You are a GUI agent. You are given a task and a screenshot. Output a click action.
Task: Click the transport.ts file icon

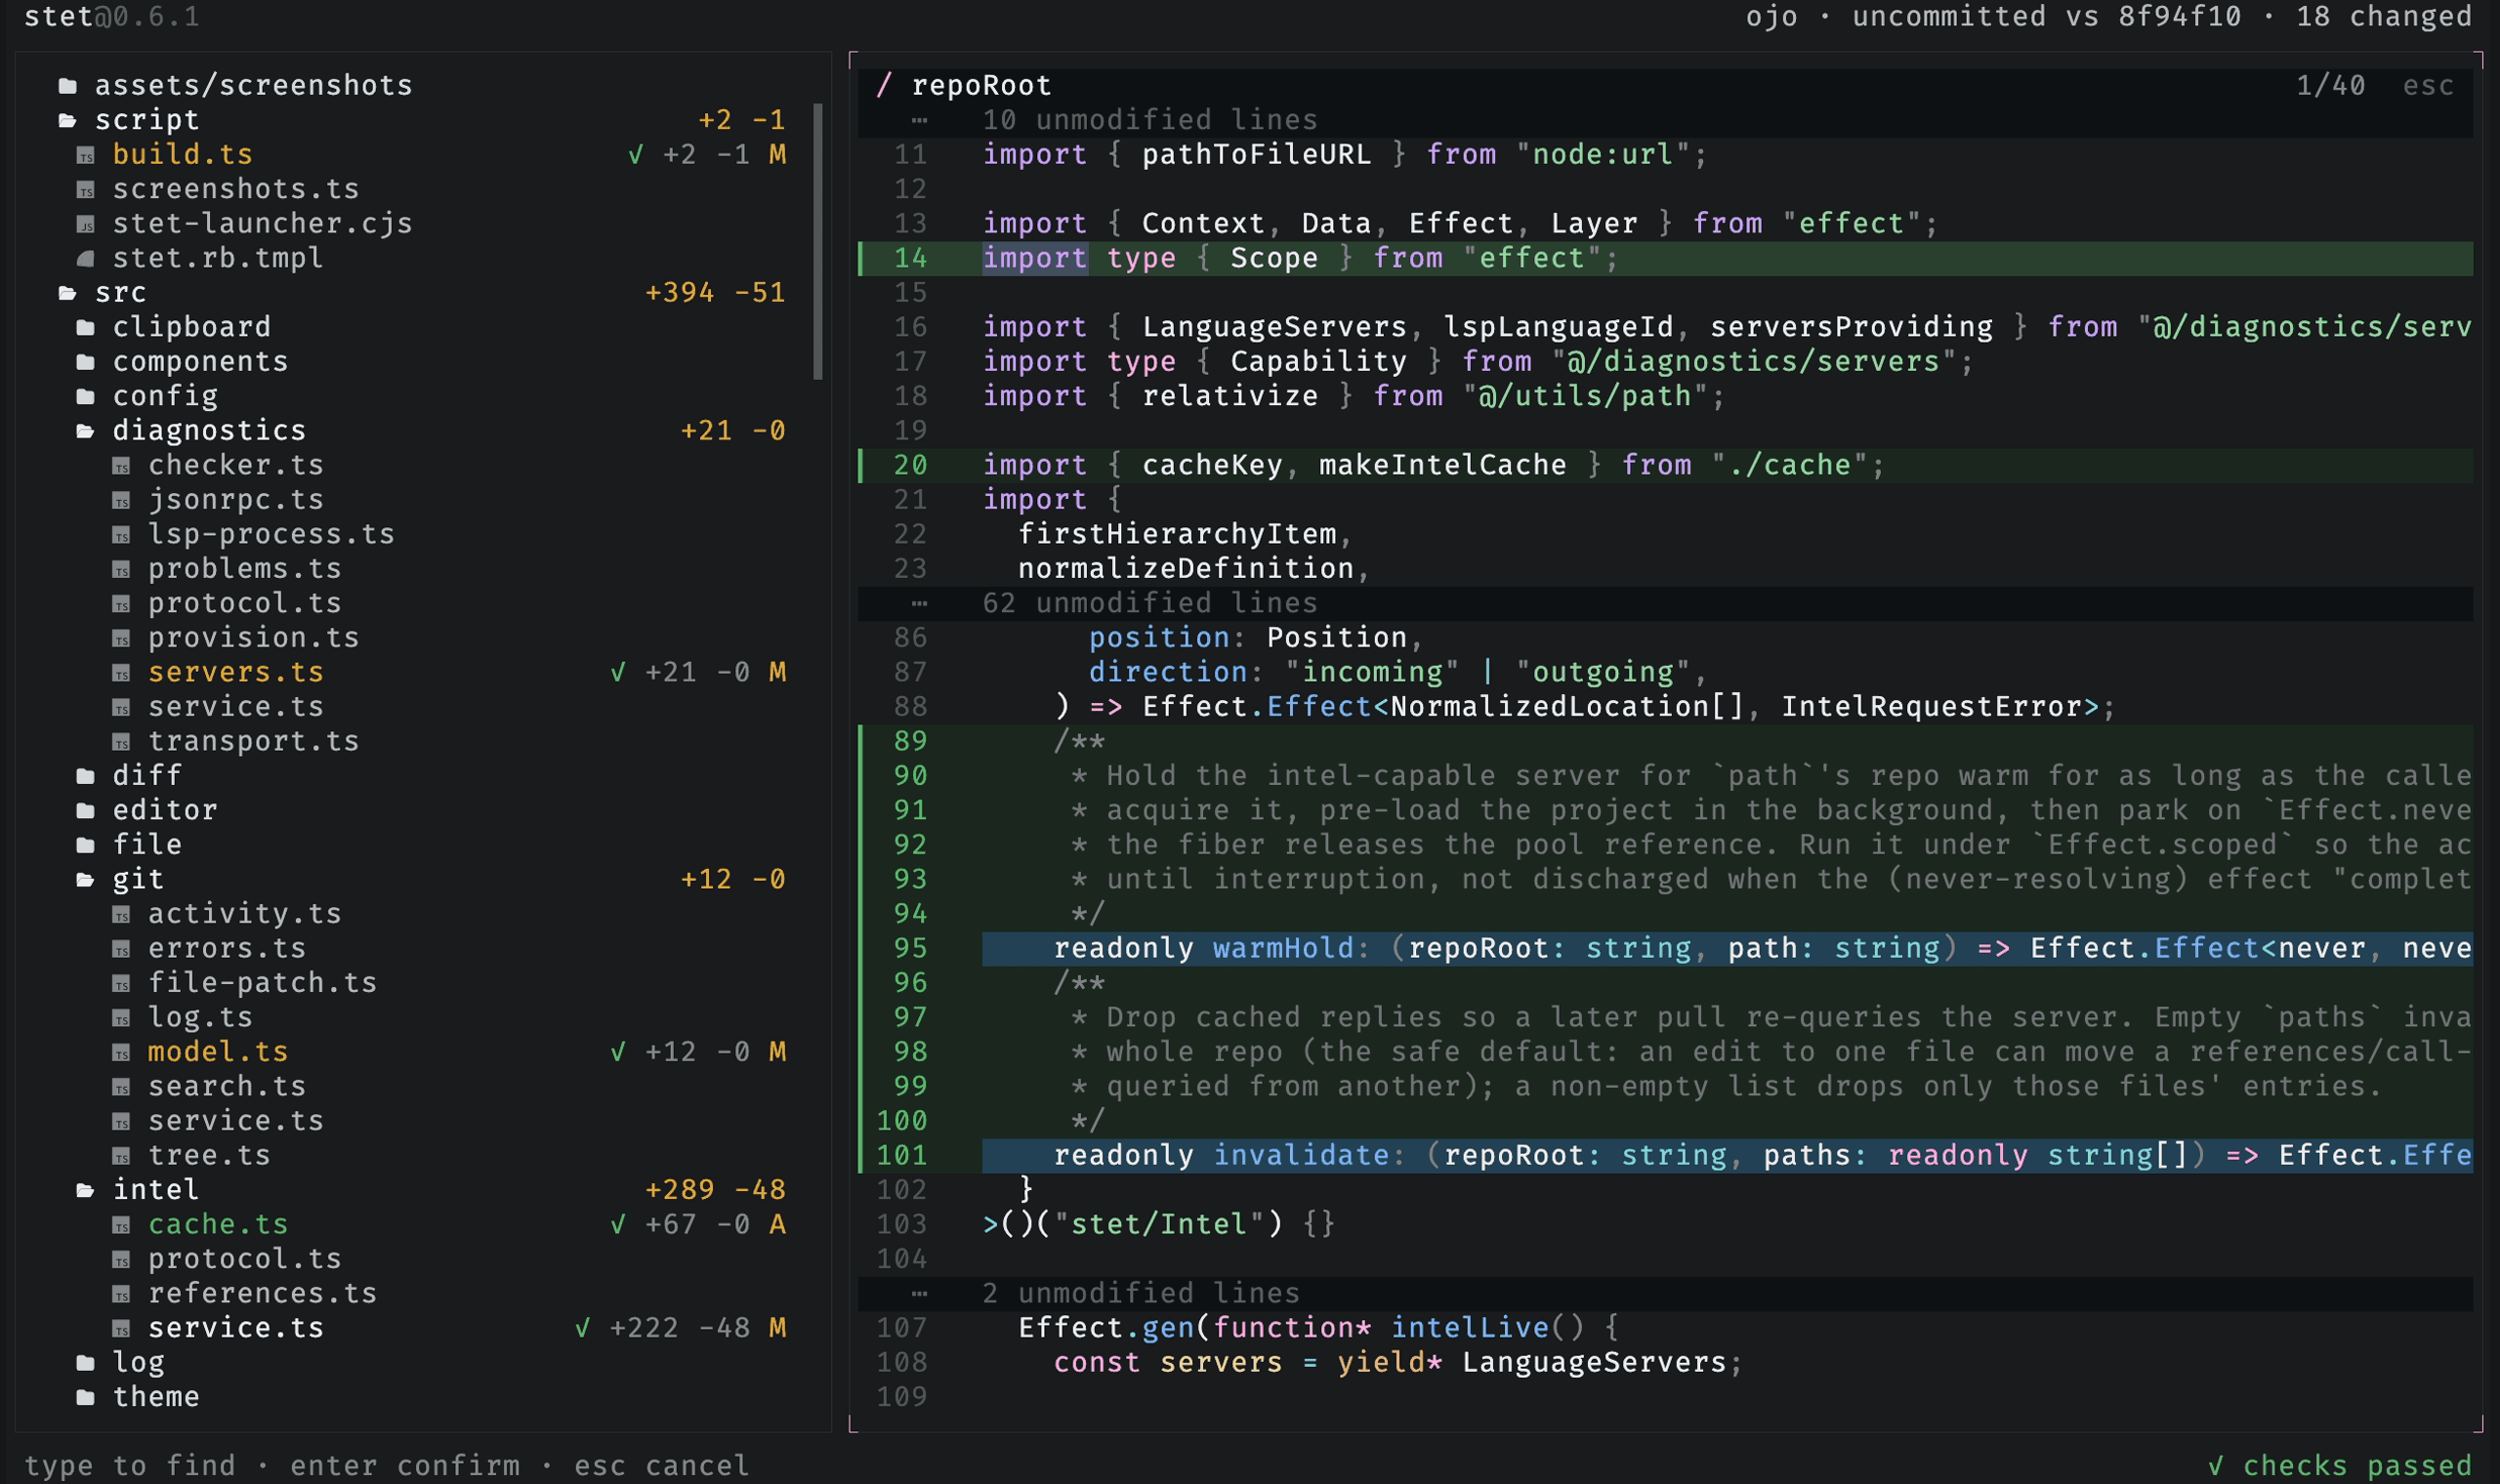pyautogui.click(x=121, y=742)
